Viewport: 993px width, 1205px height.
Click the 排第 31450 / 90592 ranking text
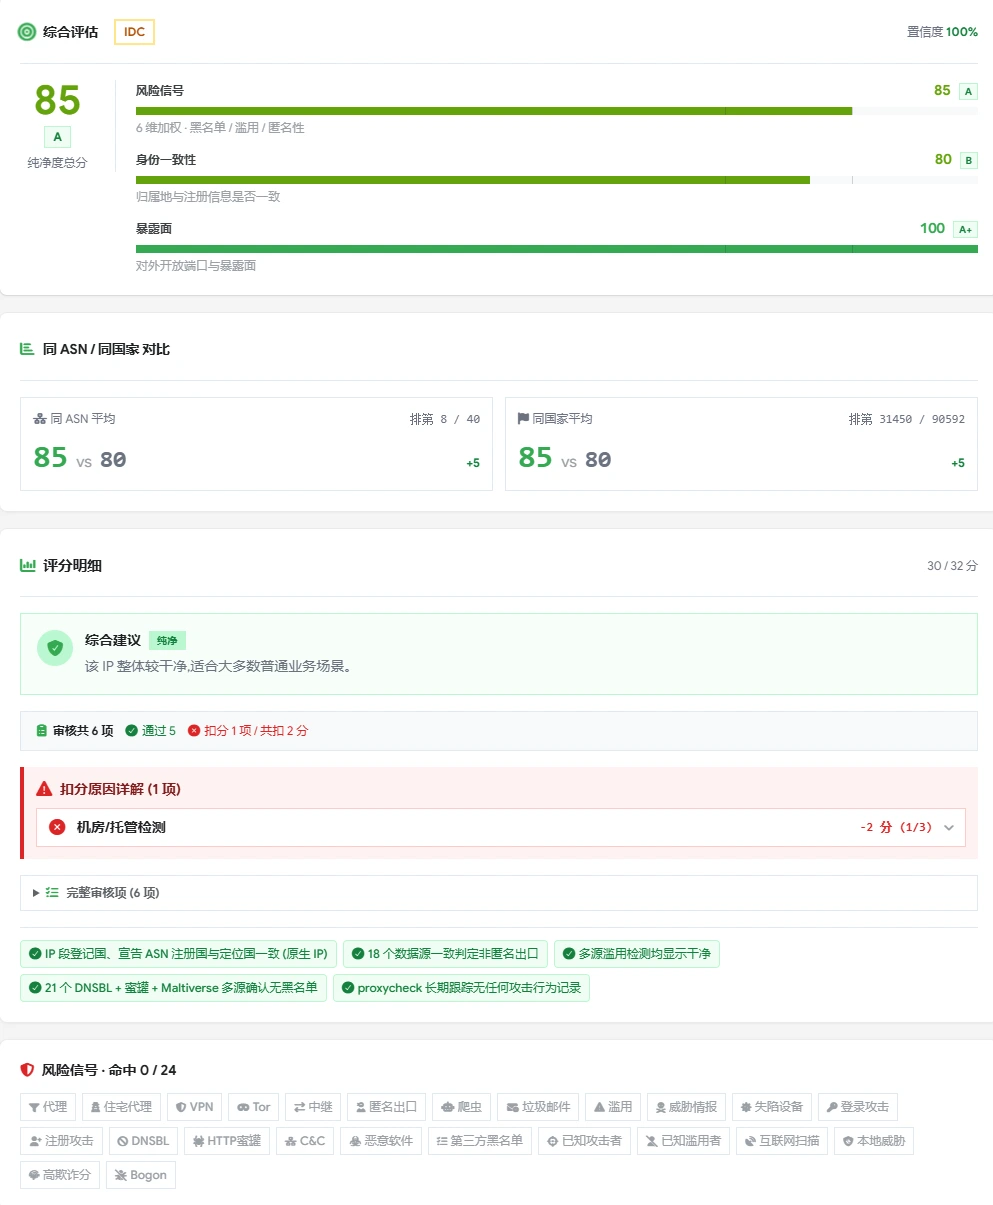907,419
